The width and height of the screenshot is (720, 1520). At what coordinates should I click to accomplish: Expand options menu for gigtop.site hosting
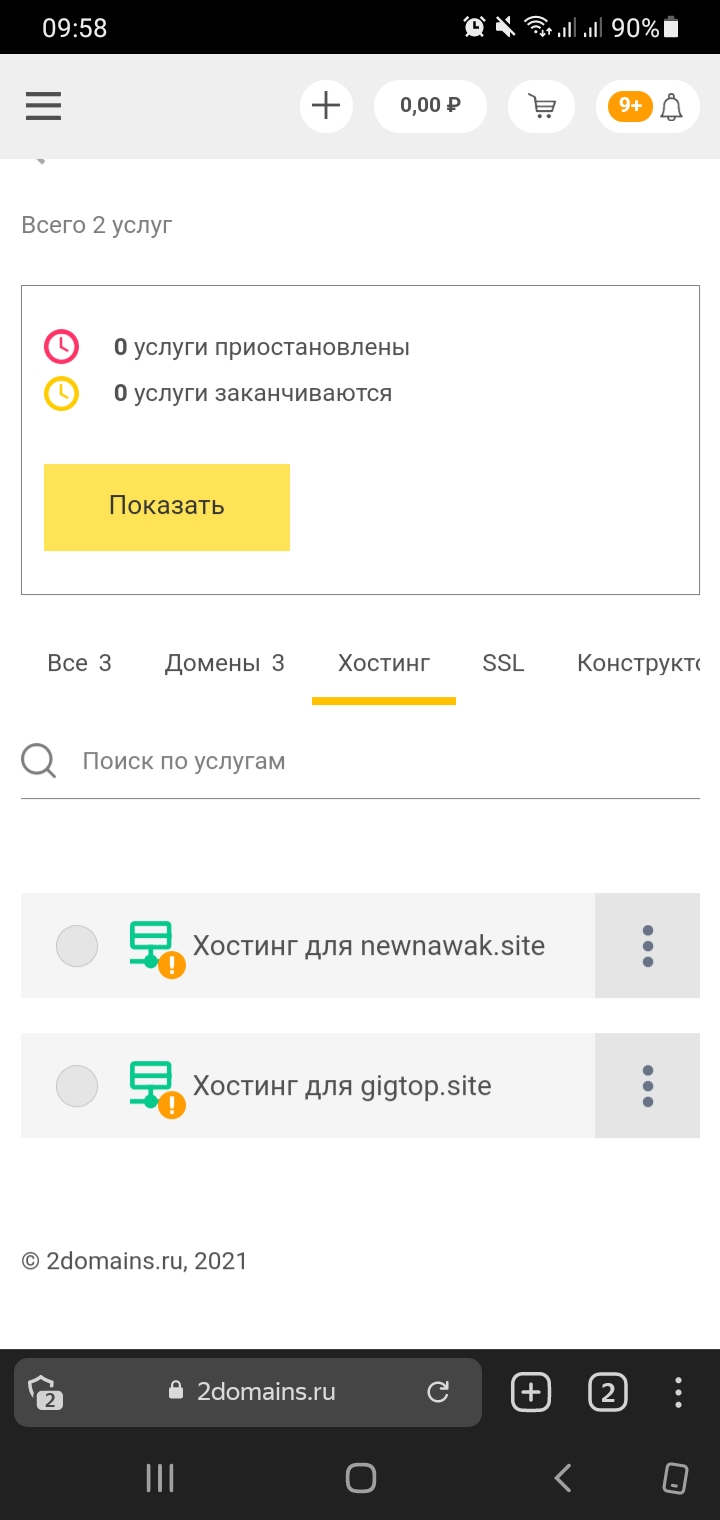[647, 1086]
